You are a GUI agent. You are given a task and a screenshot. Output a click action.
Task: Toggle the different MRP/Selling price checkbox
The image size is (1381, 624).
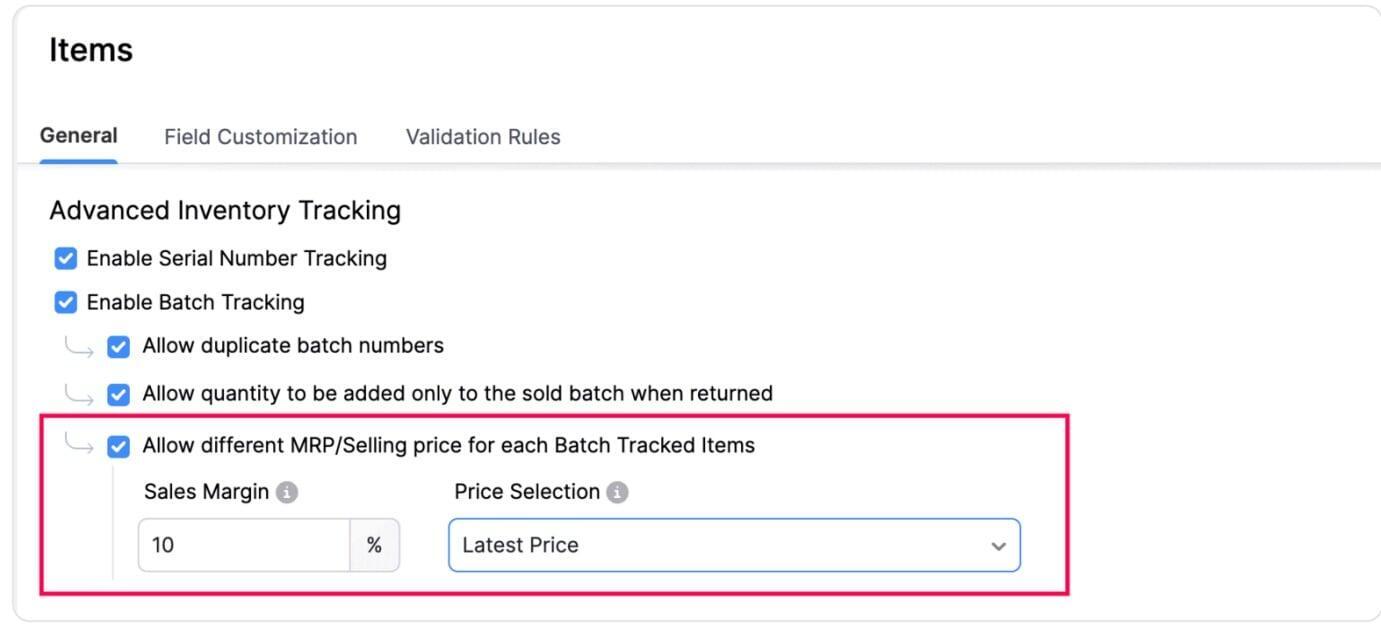point(119,446)
